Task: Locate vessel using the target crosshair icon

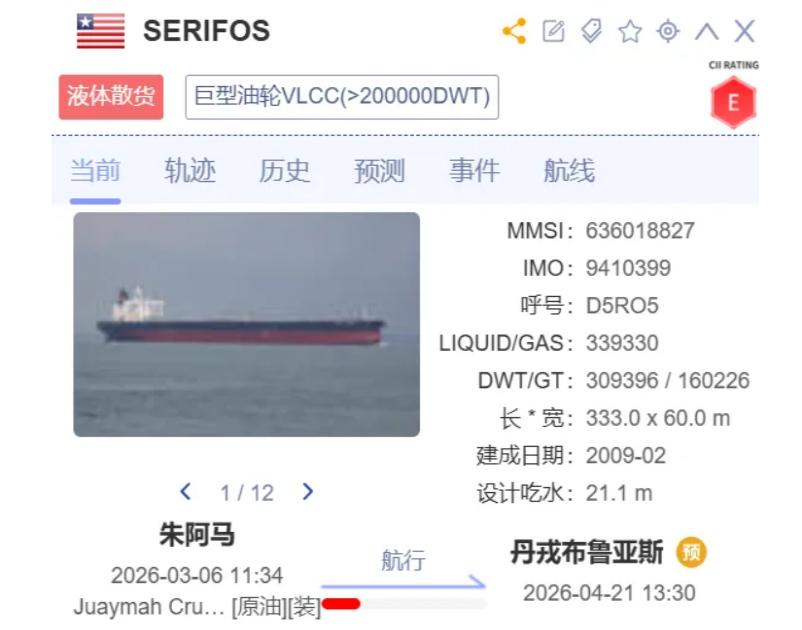Action: [x=668, y=31]
